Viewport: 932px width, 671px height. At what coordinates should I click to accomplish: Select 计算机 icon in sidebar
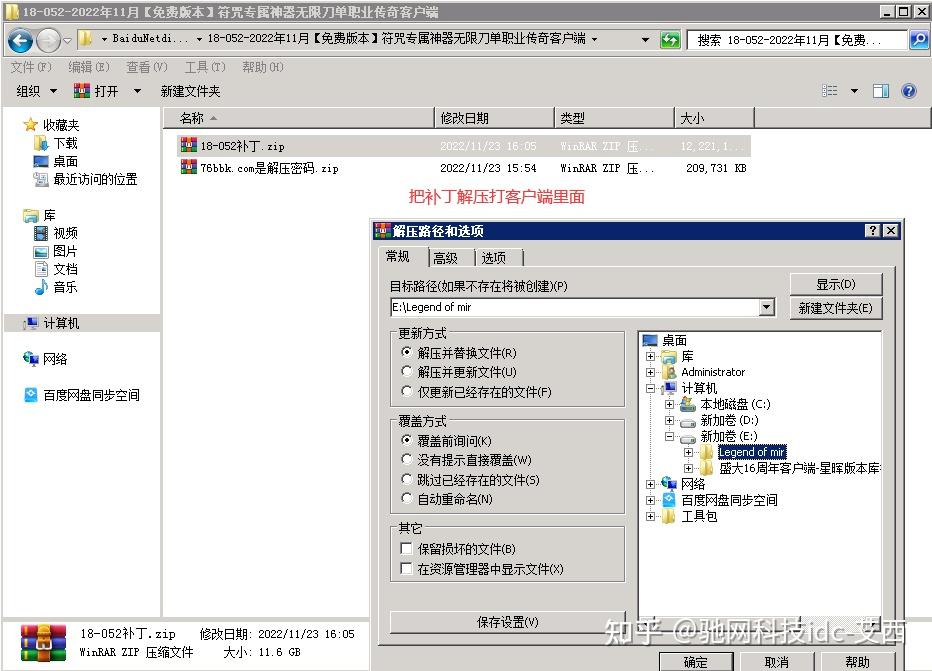[x=31, y=323]
